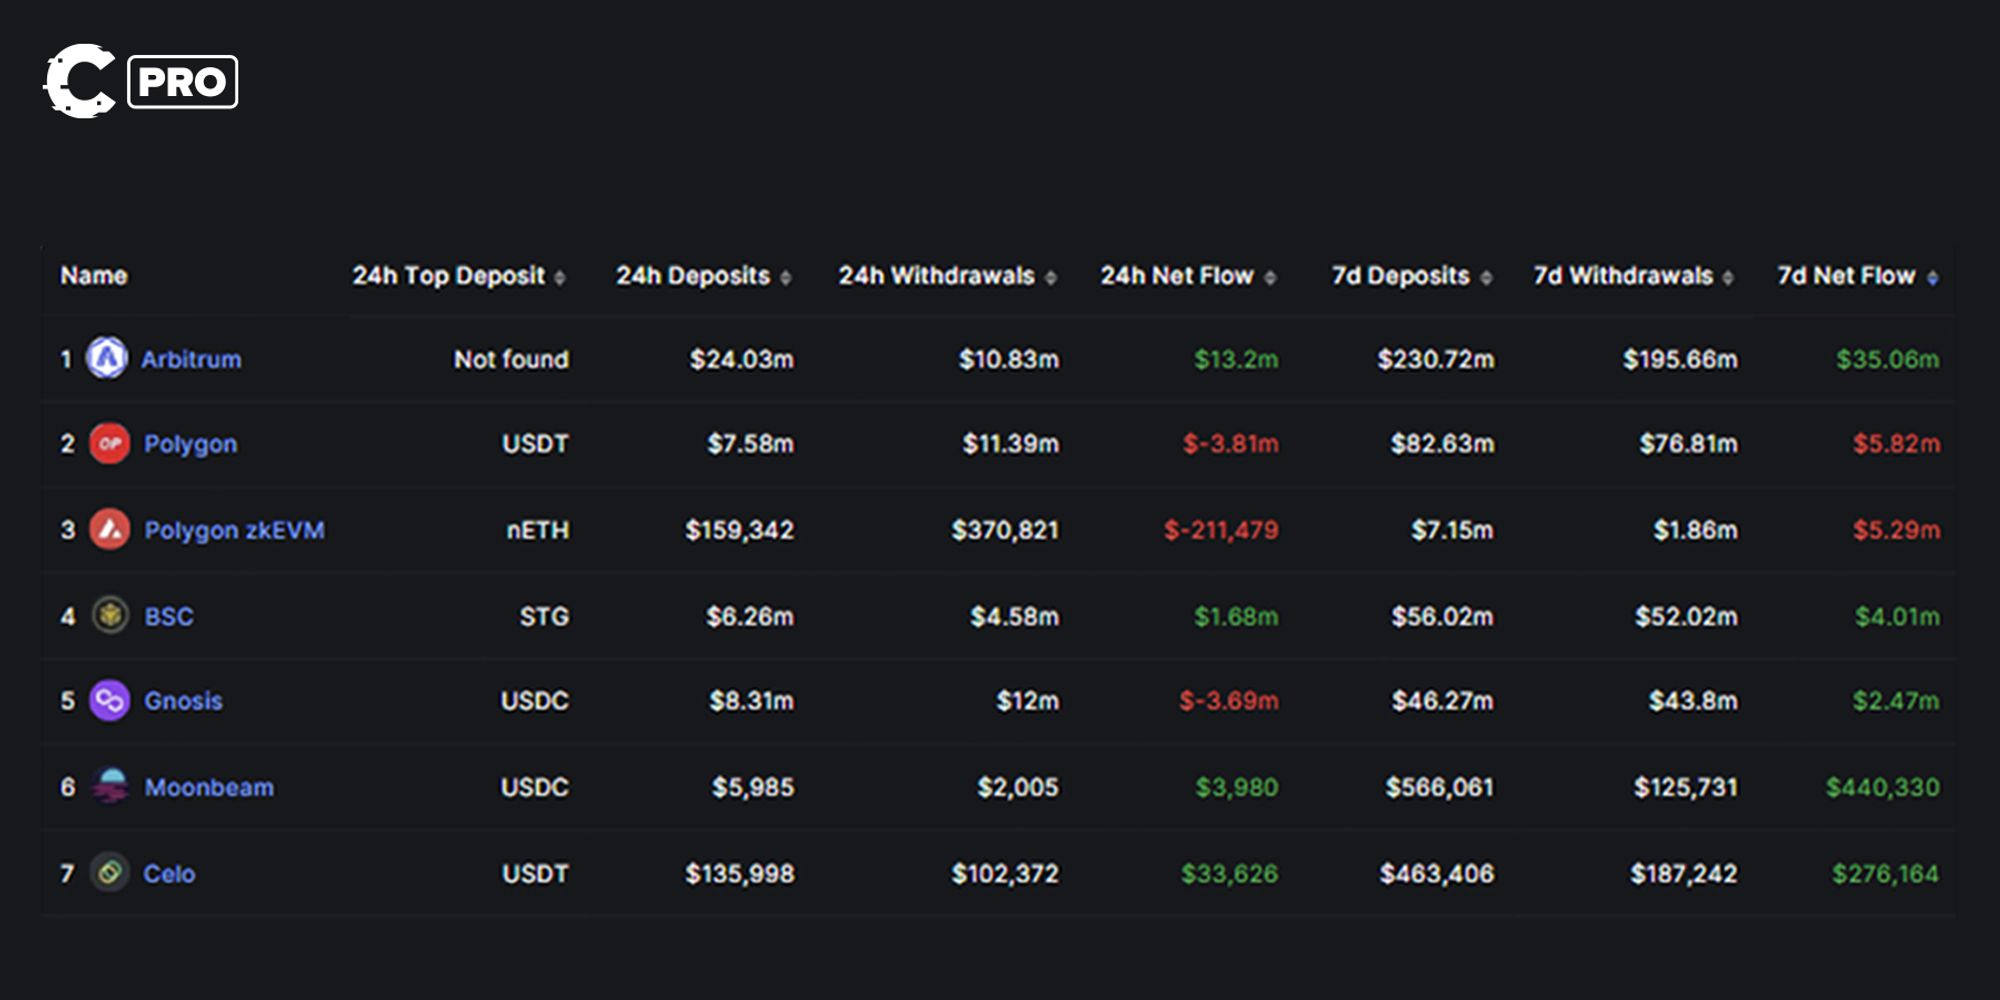Open the Moonbeam name link
This screenshot has width=2000, height=1000.
tap(209, 788)
